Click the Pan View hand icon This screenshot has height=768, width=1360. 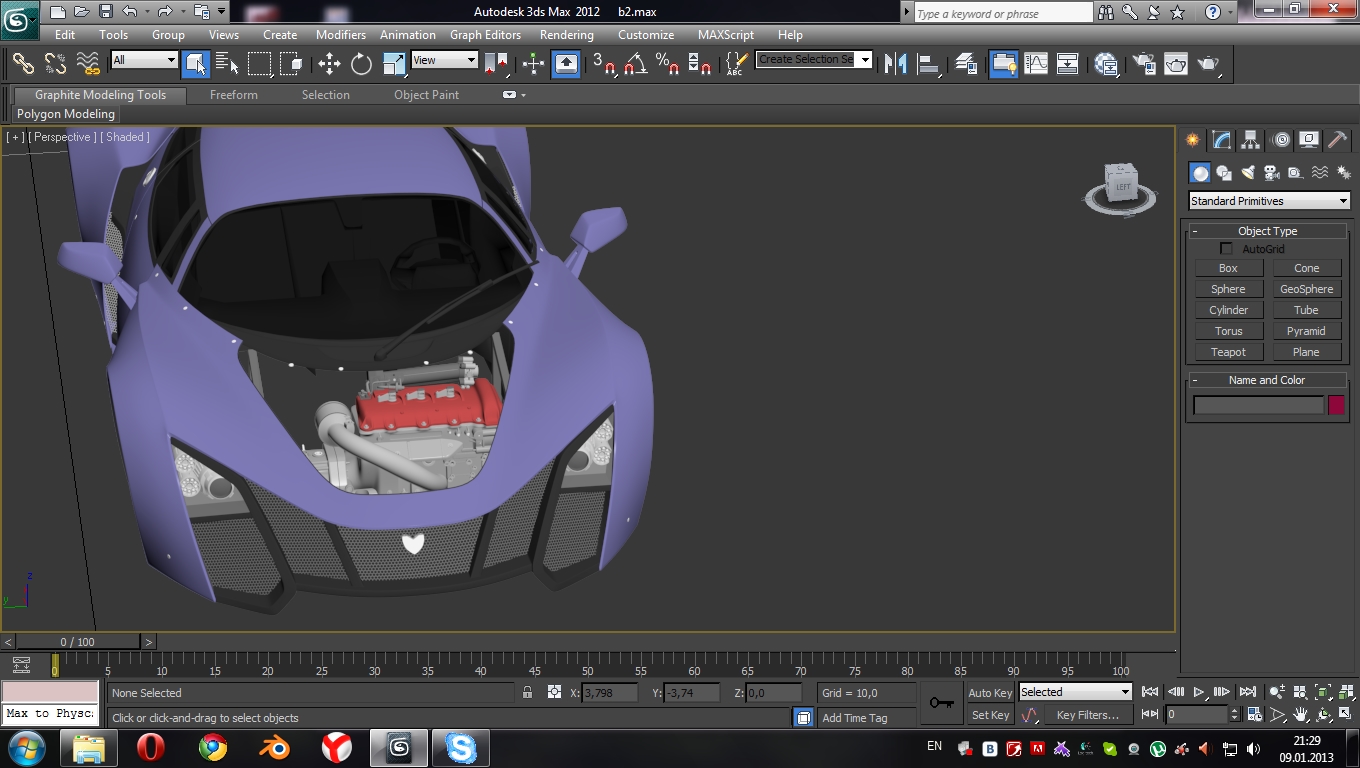click(x=1301, y=715)
